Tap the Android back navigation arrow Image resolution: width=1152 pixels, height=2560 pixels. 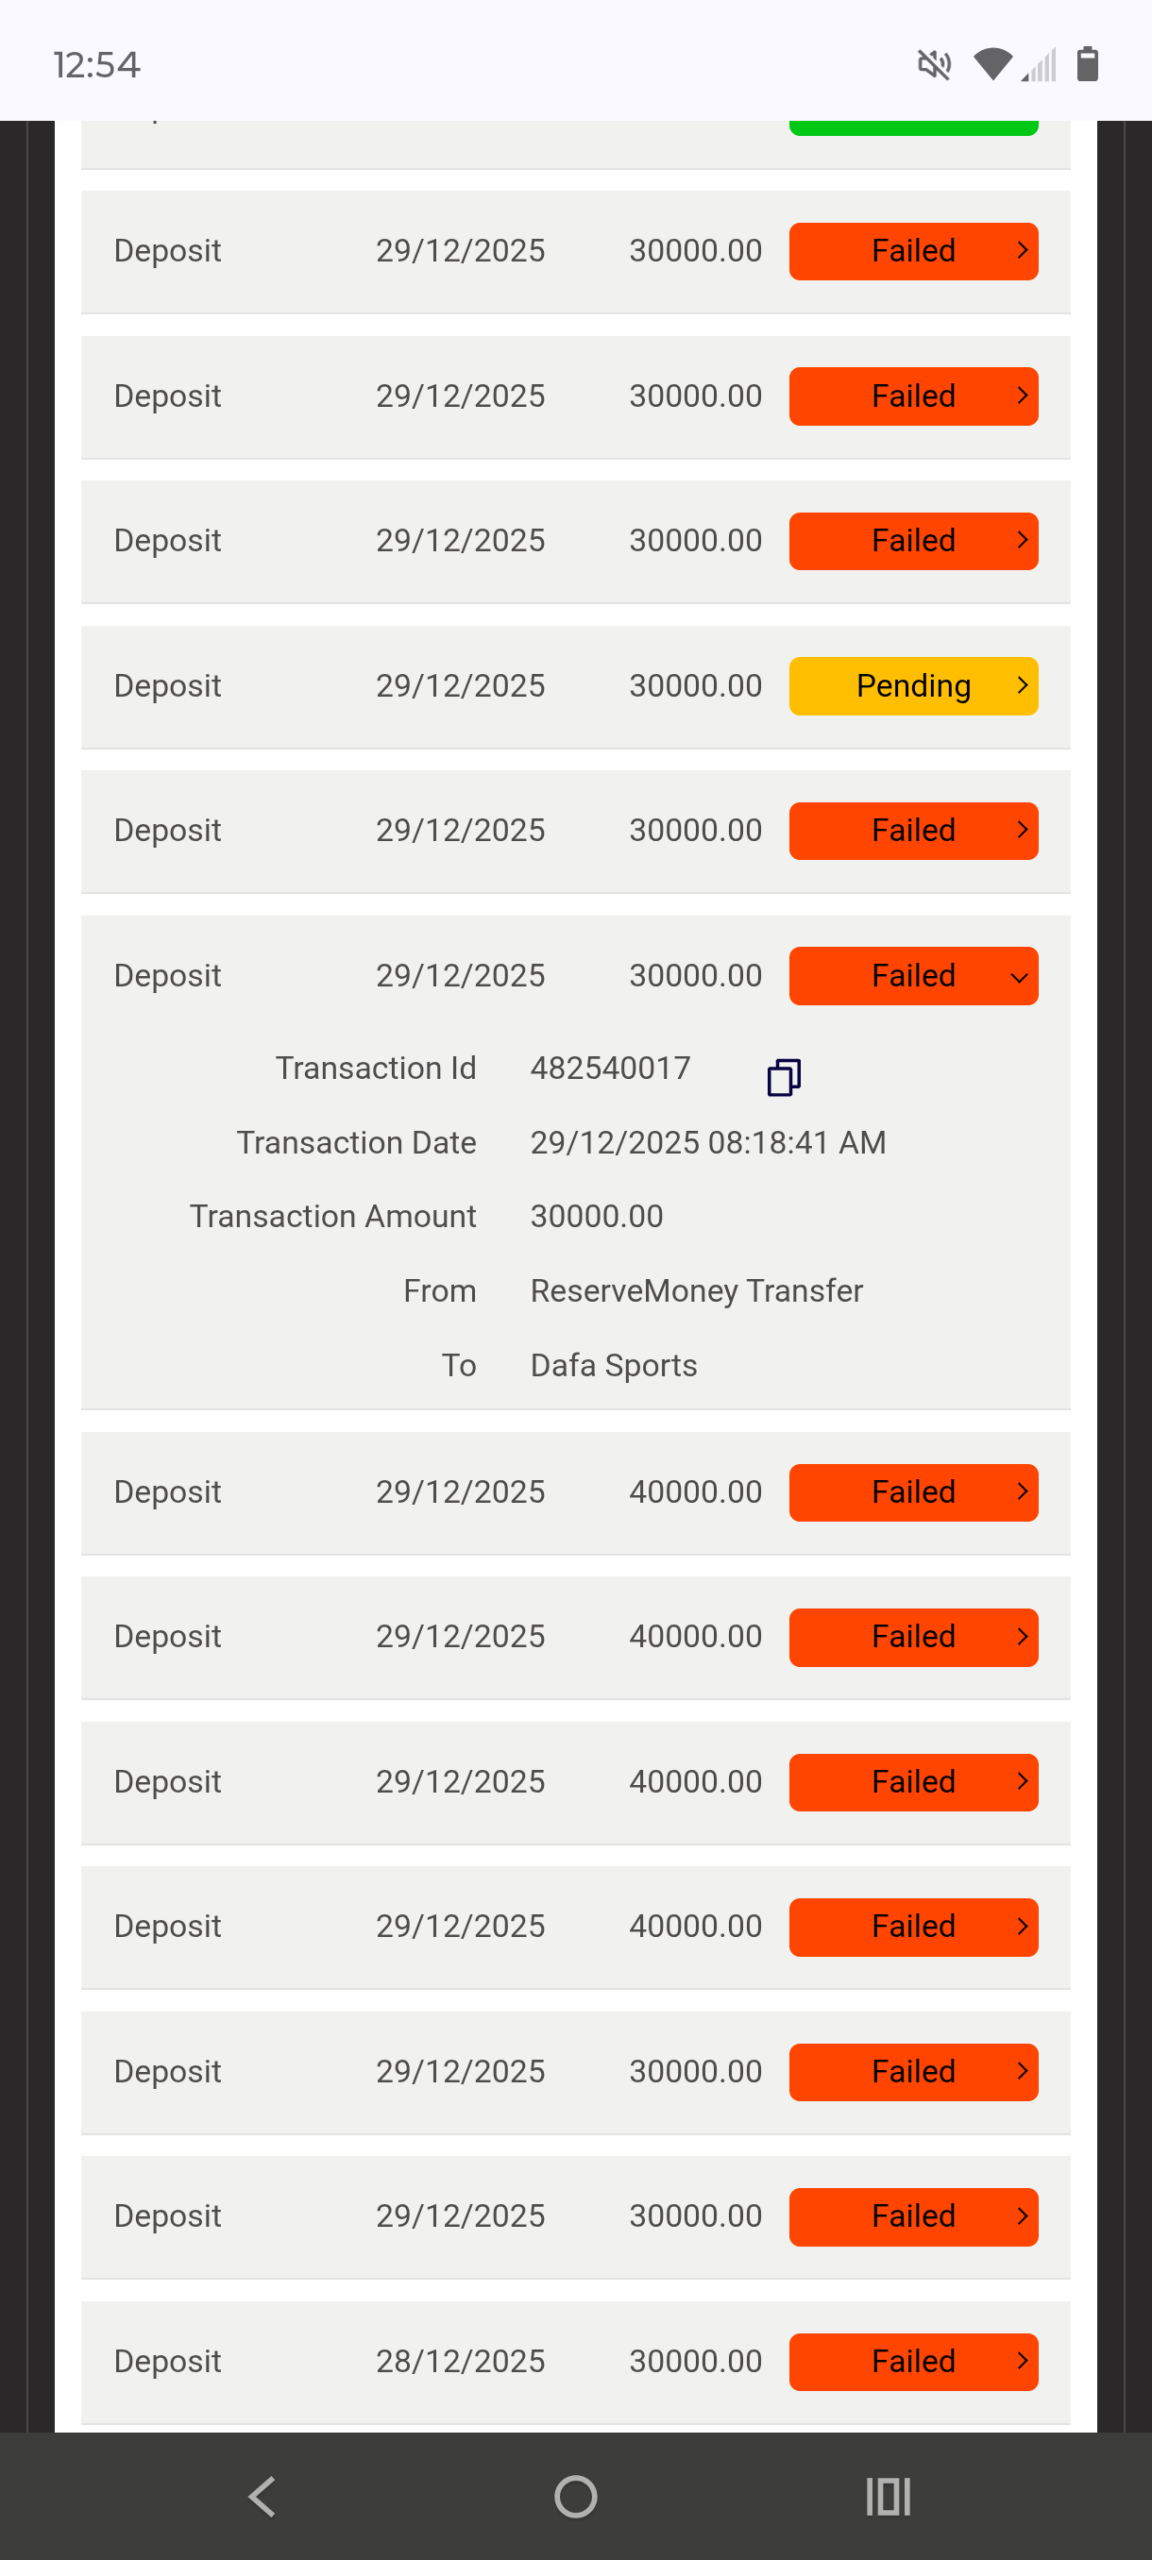pos(262,2496)
